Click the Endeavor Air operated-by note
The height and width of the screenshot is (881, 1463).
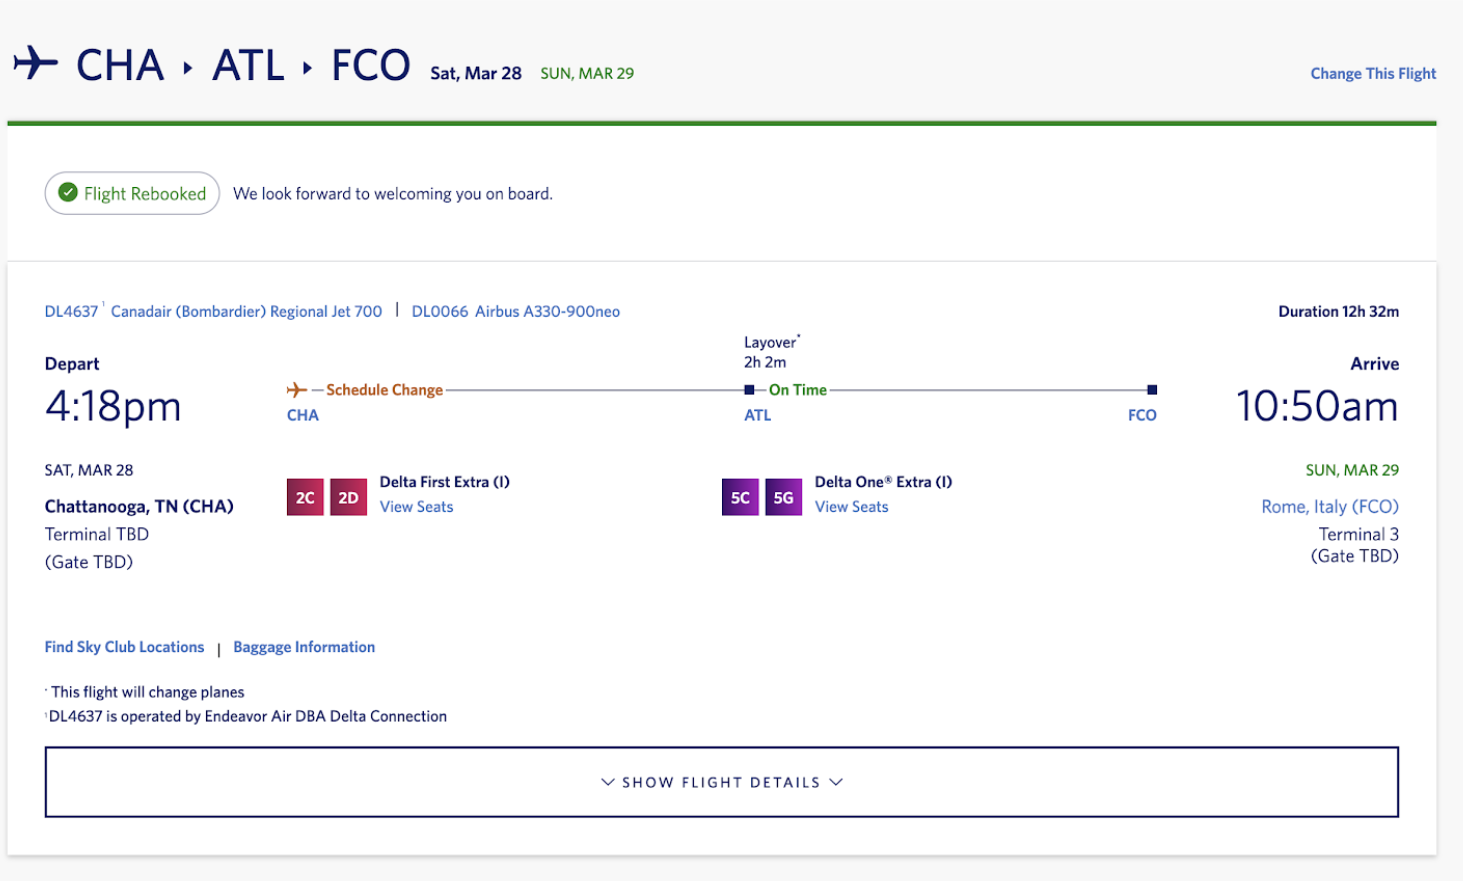tap(246, 716)
